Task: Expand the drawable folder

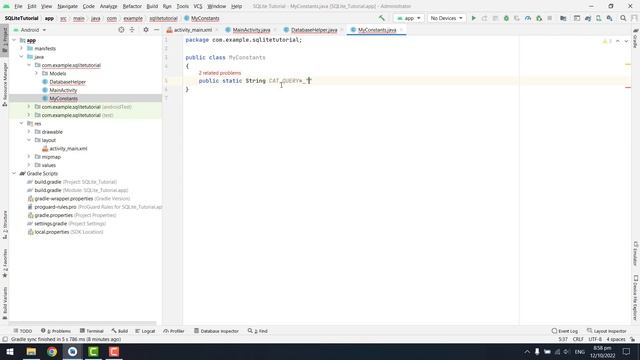Action: pos(29,132)
